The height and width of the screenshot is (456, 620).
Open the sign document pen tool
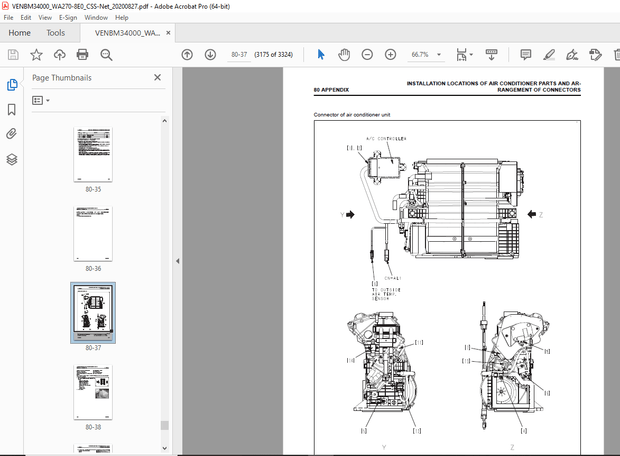(572, 55)
